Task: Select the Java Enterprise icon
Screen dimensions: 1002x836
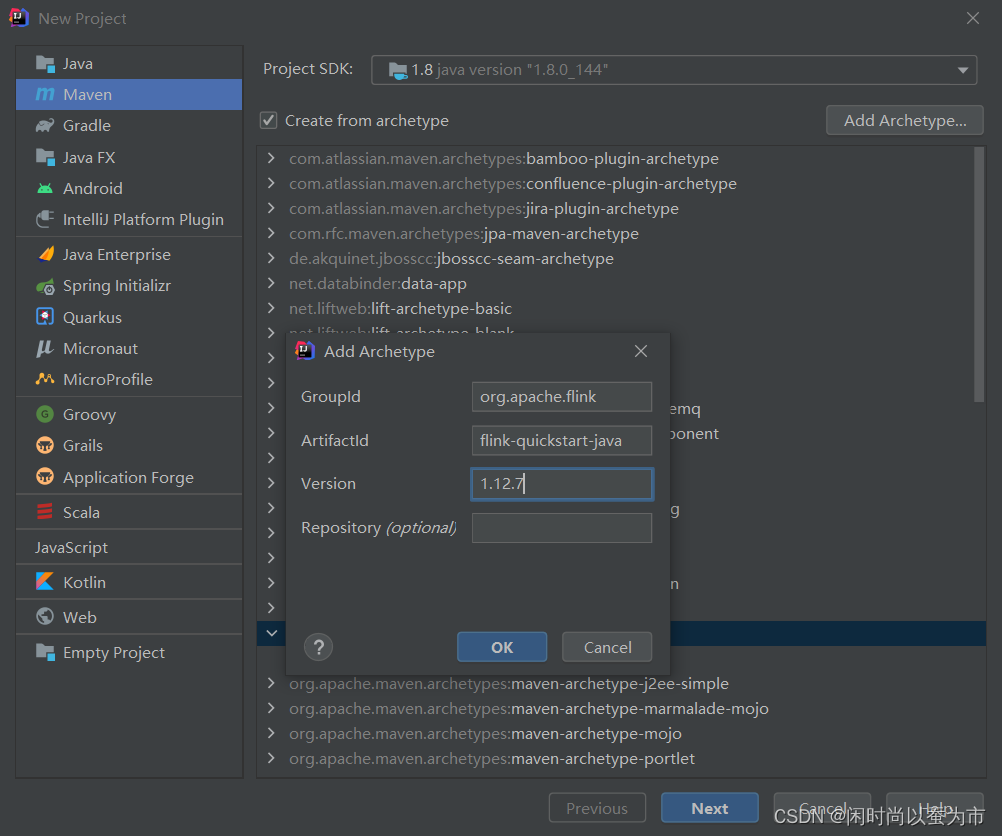Action: click(45, 254)
